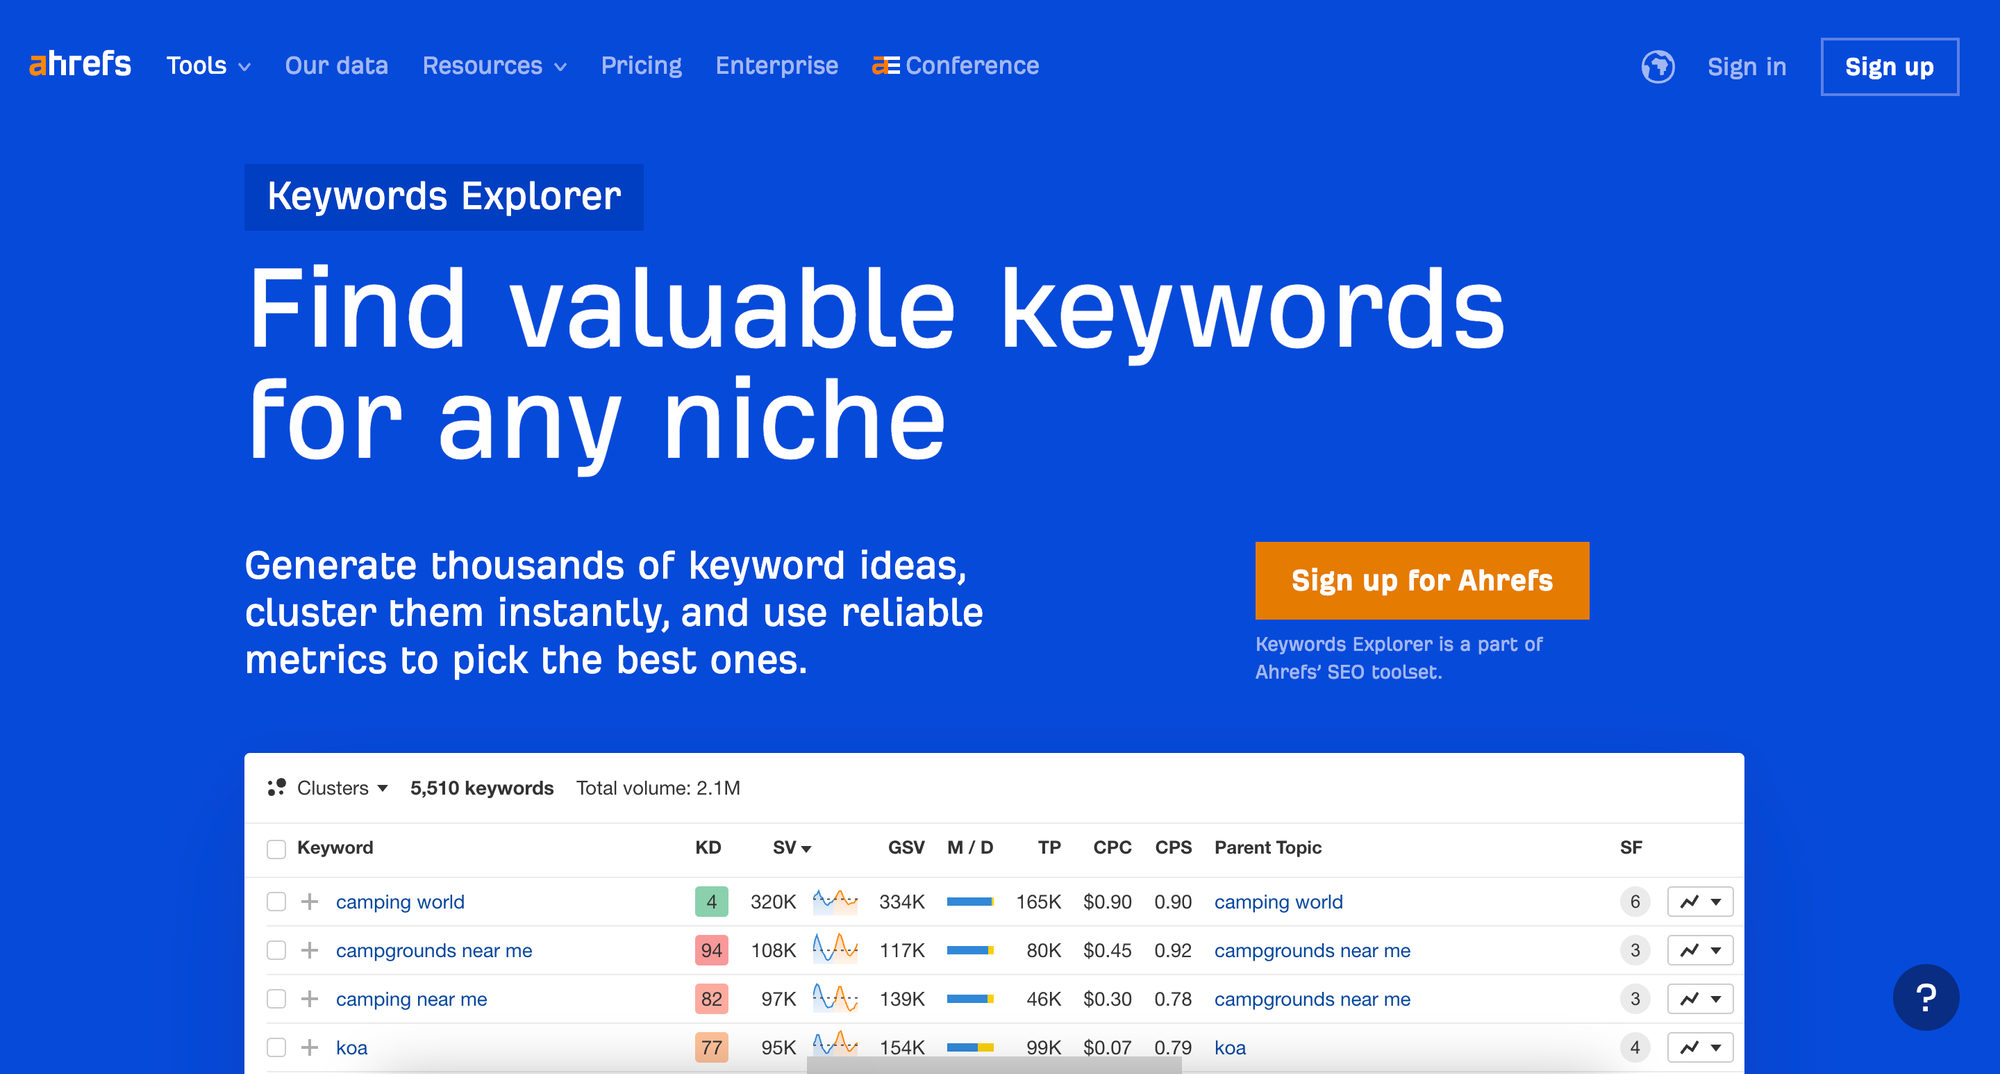Open camping world keyword link
Screen dimensions: 2000x1074
[400, 902]
